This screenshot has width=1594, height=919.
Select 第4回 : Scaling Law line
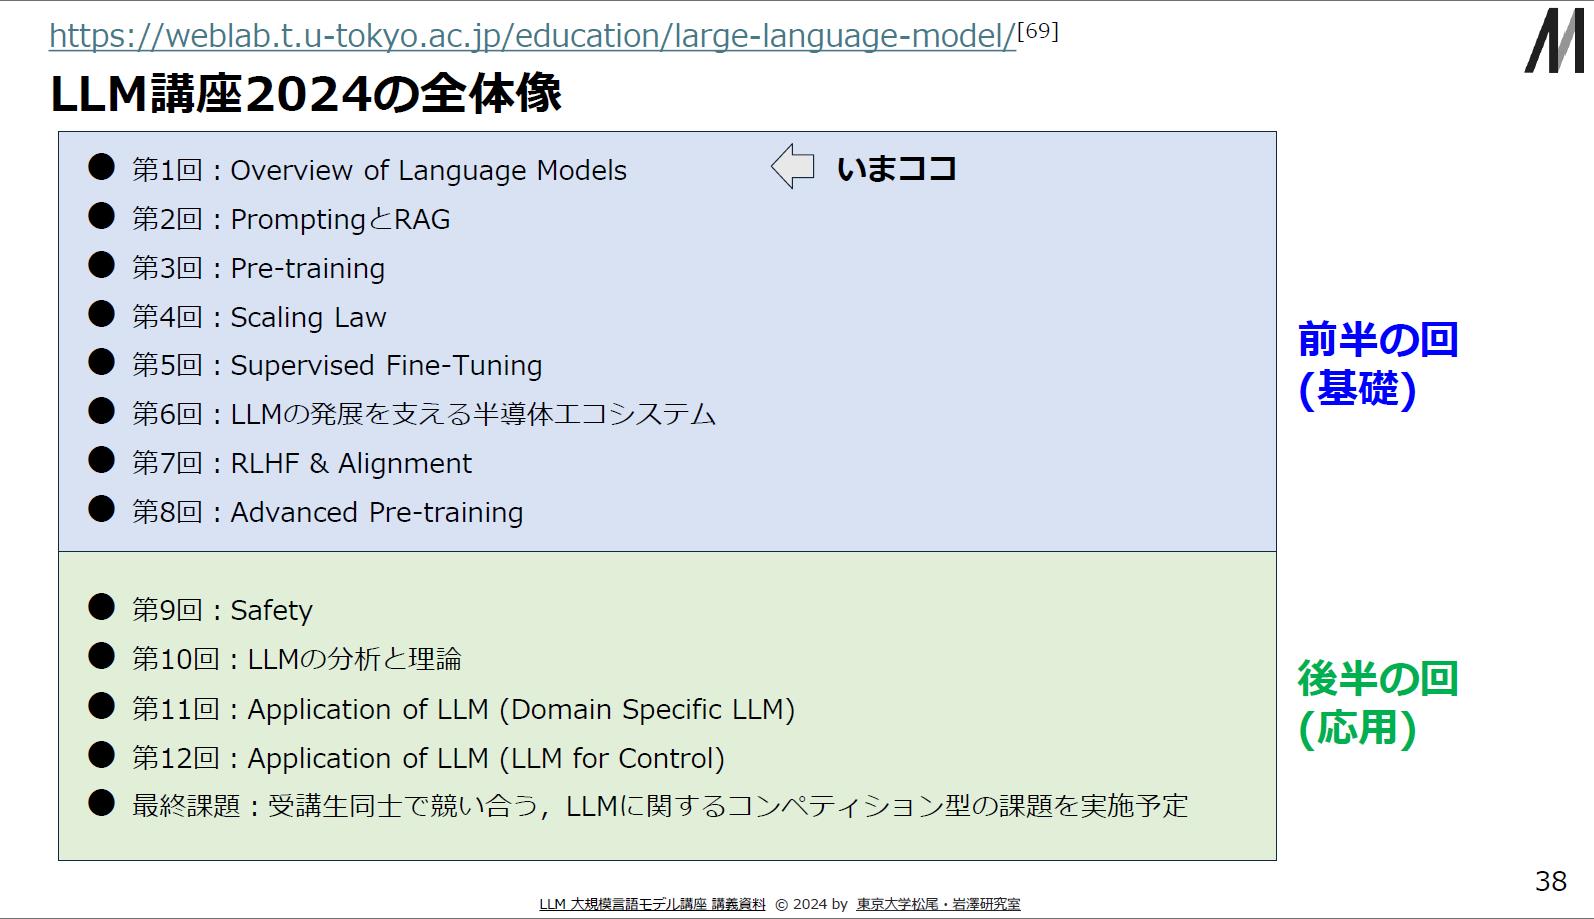[x=259, y=317]
